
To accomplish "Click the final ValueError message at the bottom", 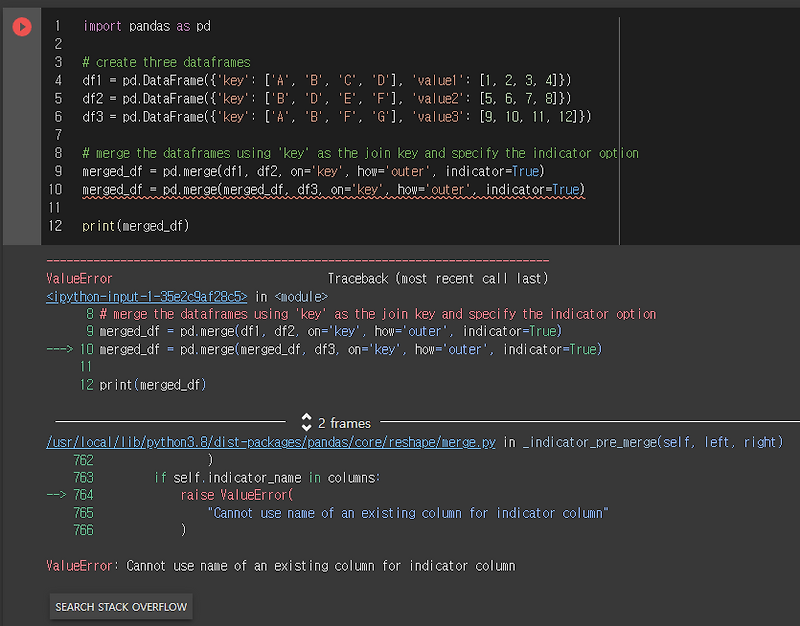I will (280, 566).
